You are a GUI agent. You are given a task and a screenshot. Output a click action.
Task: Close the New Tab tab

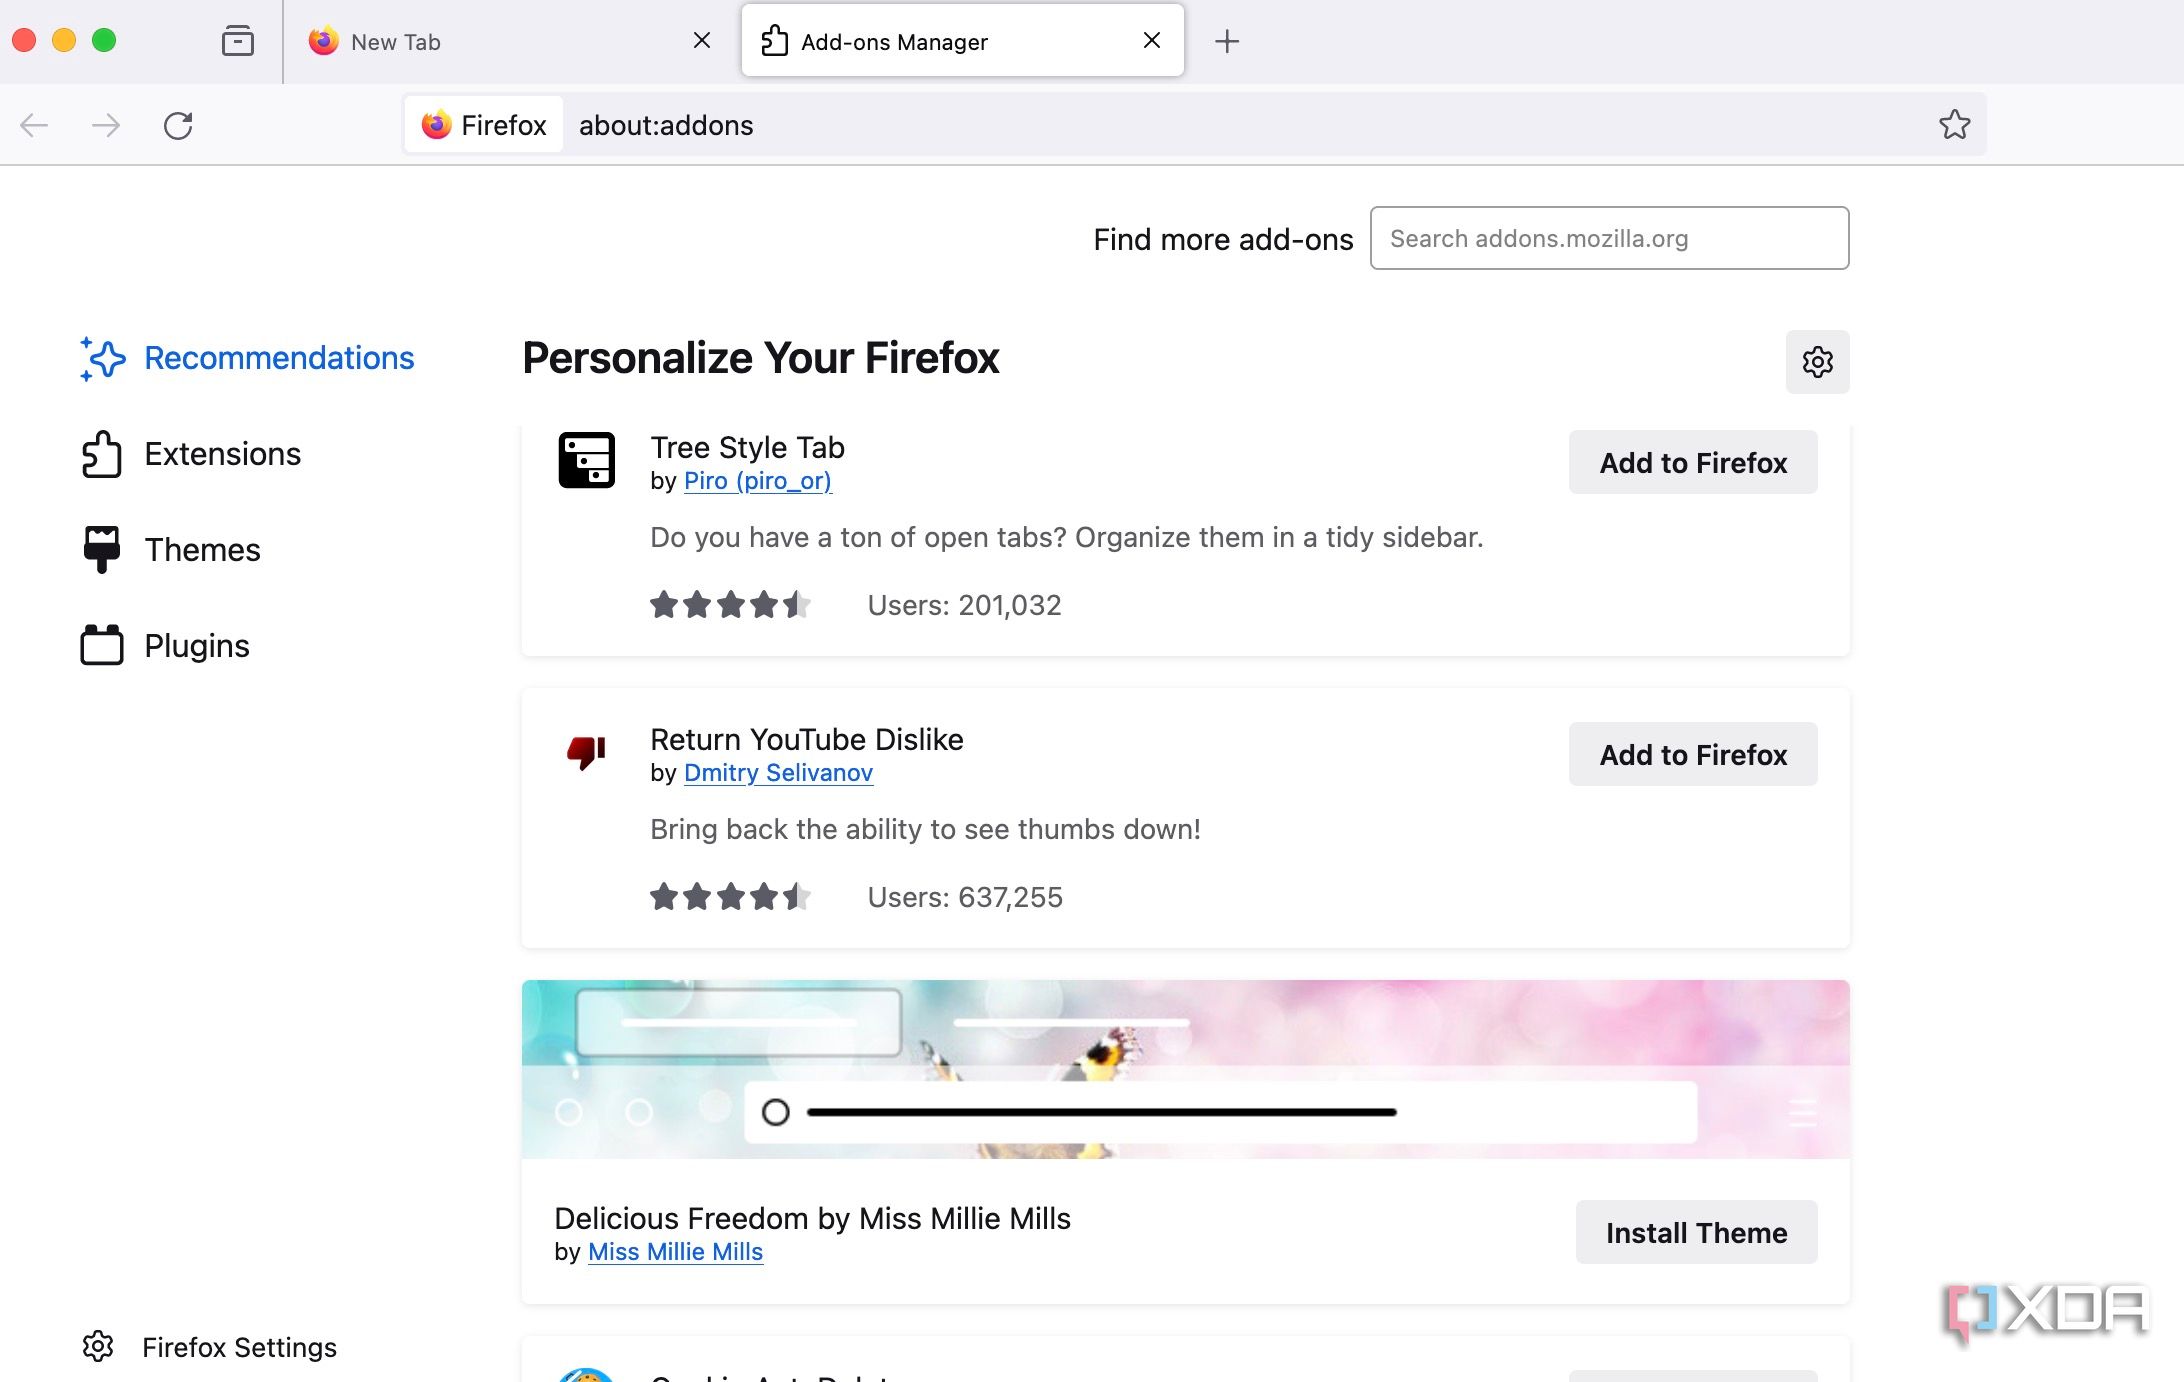pos(702,40)
